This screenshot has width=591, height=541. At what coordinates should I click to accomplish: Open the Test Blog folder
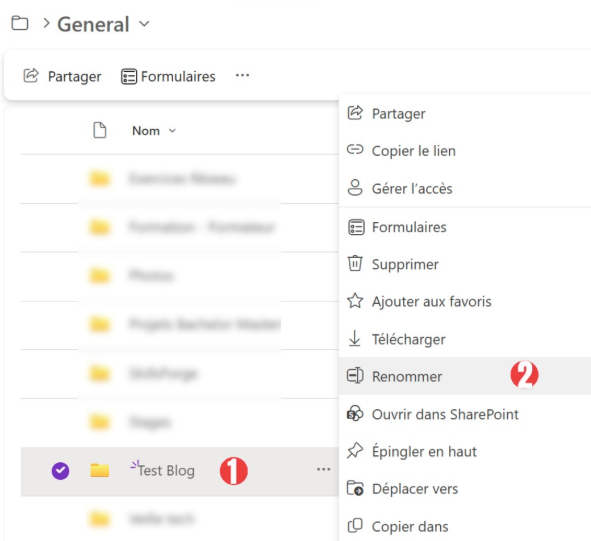click(x=166, y=471)
